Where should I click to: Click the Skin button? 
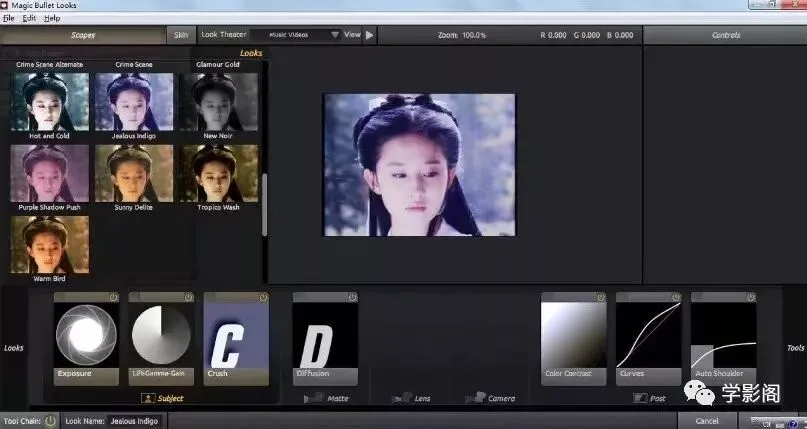[181, 35]
